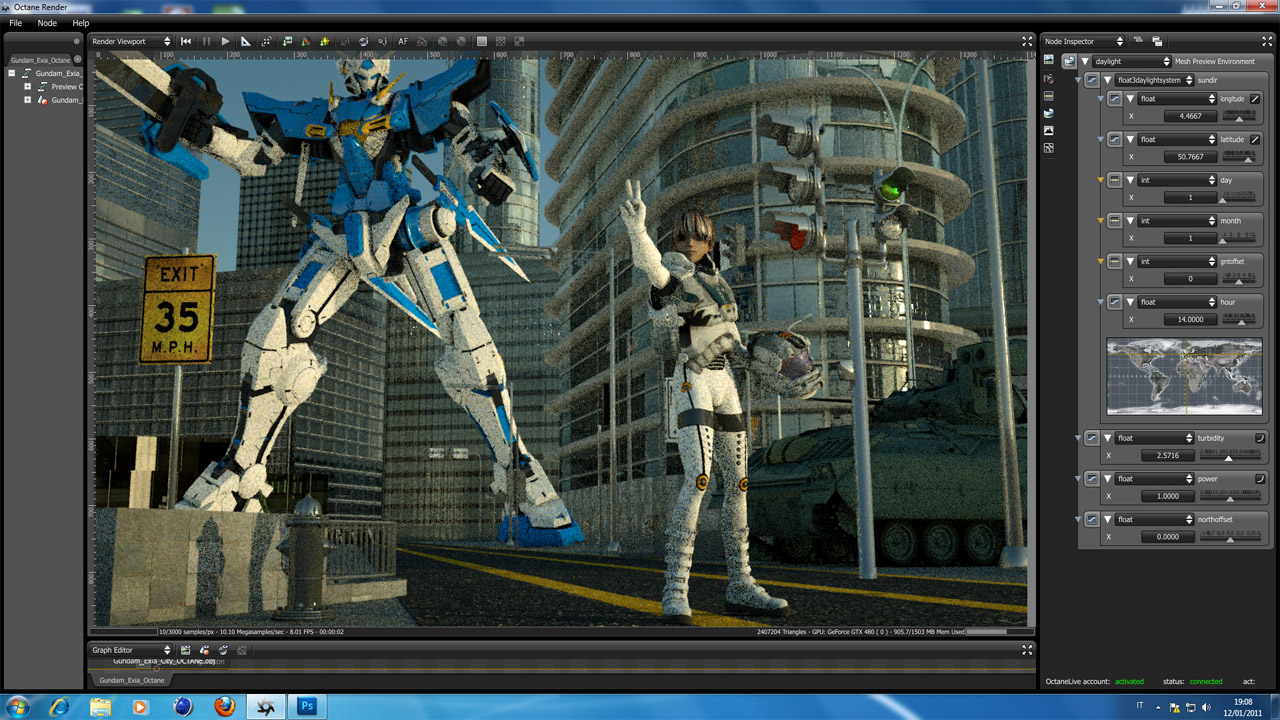
Task: Maximize the Render Viewport panel
Action: click(1027, 41)
